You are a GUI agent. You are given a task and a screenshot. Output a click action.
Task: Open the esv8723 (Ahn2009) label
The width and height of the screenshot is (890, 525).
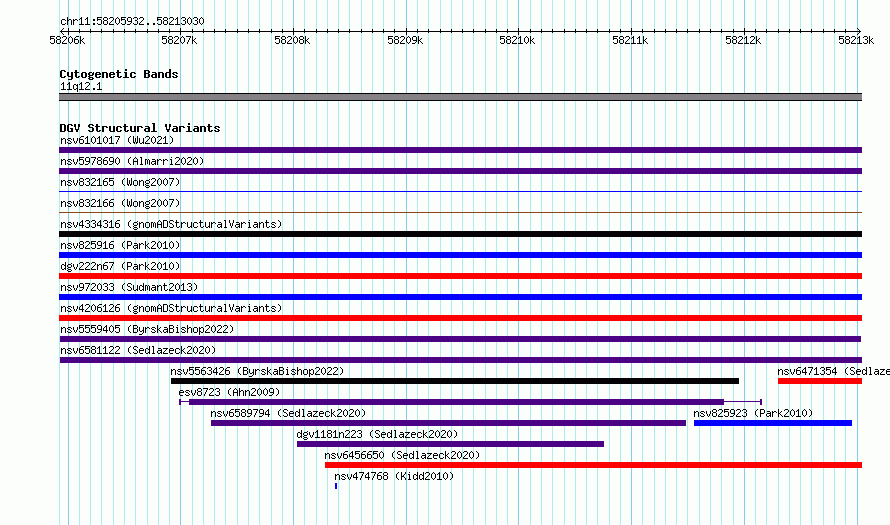(x=229, y=392)
